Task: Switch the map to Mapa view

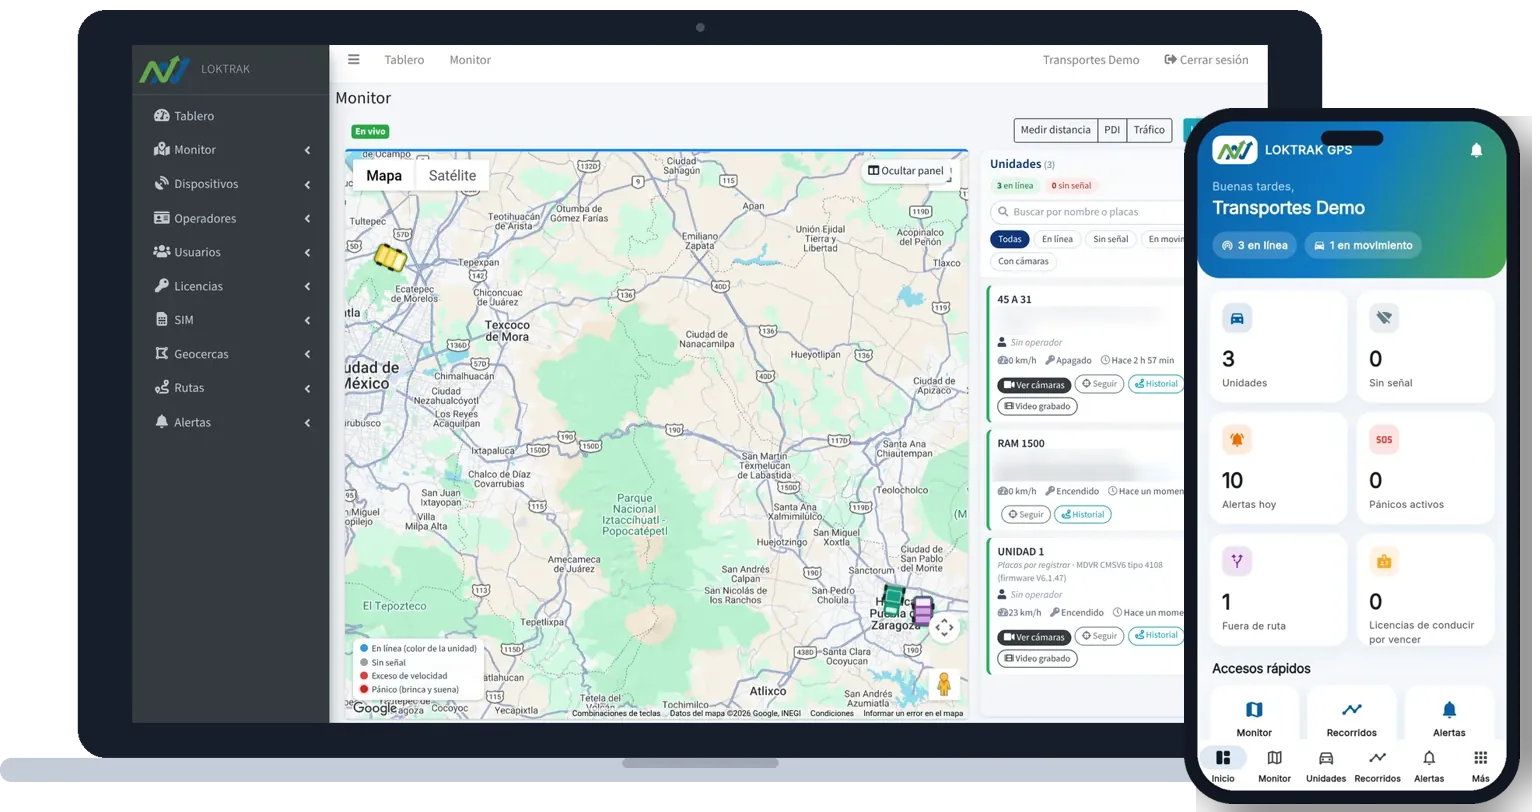Action: 384,176
